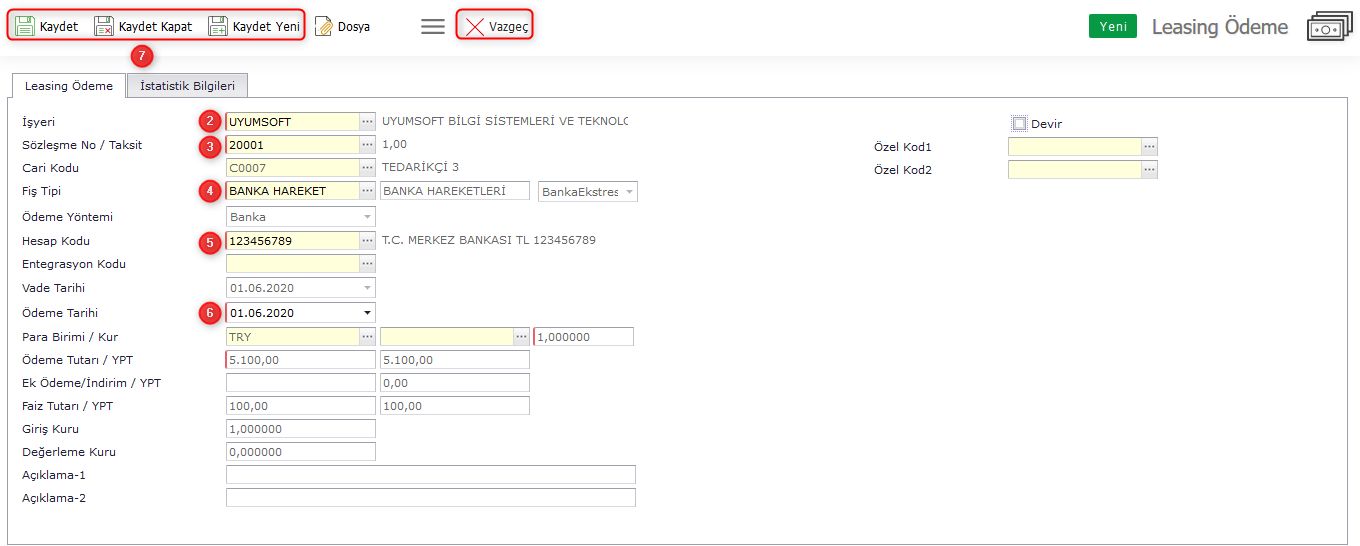Open the hamburger menu icon
The width and height of the screenshot is (1360, 546).
[432, 27]
